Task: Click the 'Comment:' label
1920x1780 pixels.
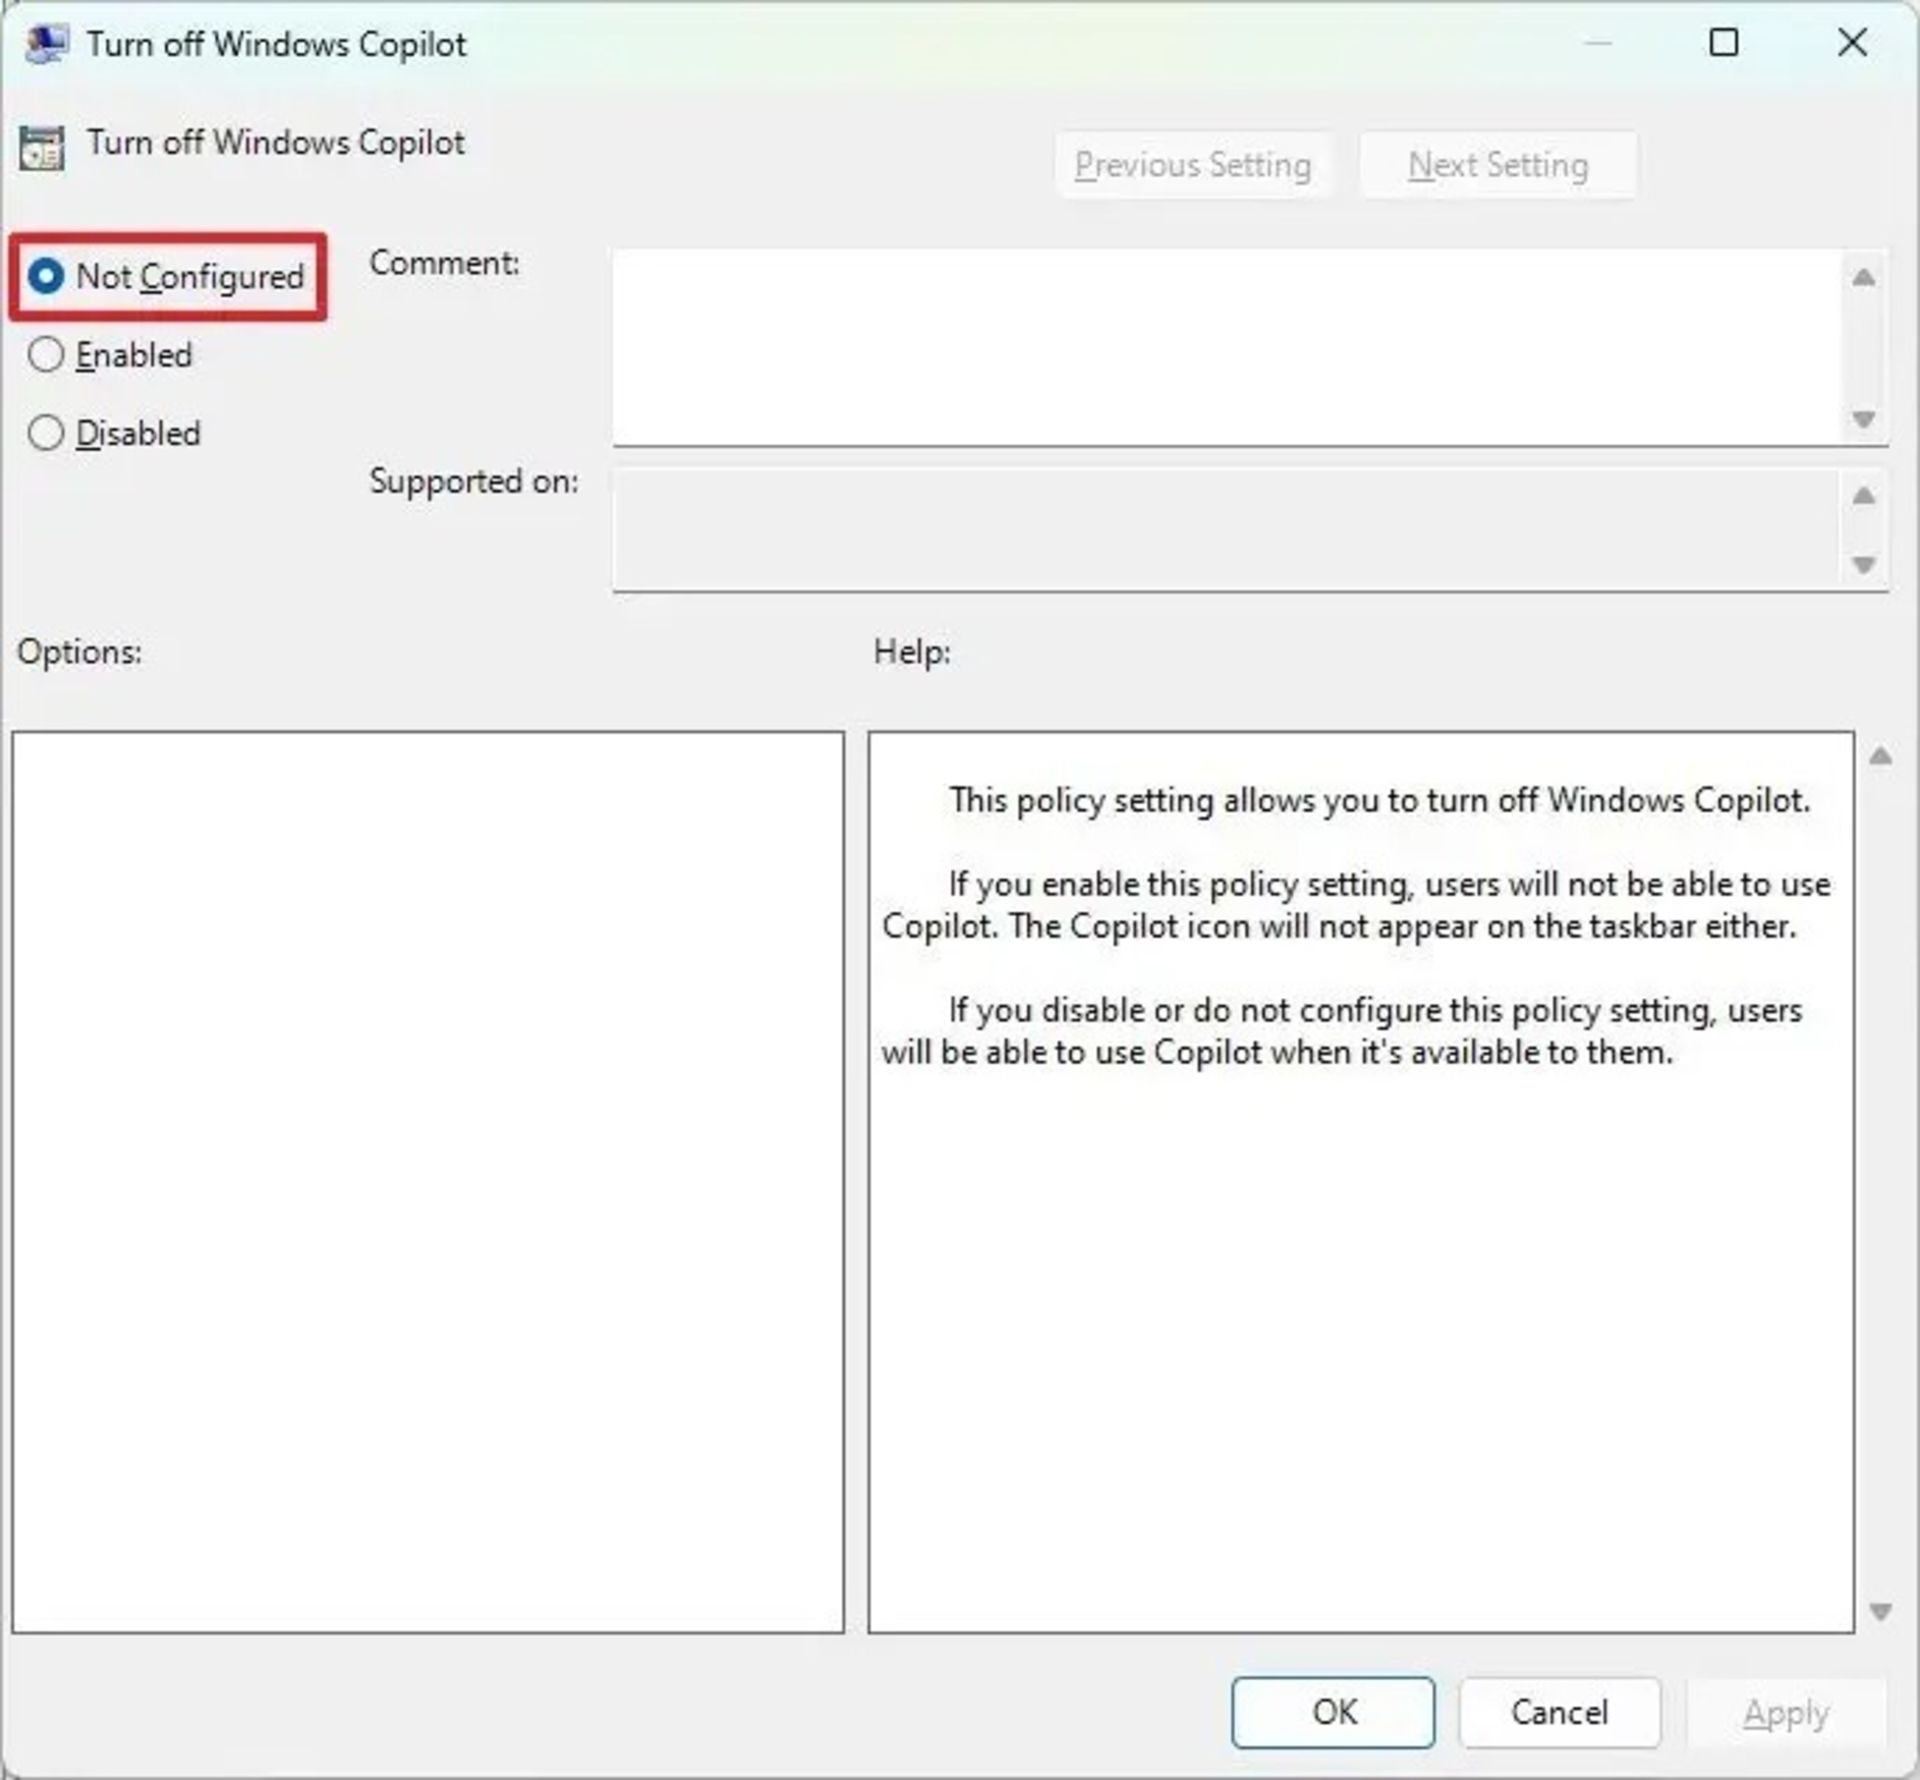Action: pyautogui.click(x=445, y=263)
